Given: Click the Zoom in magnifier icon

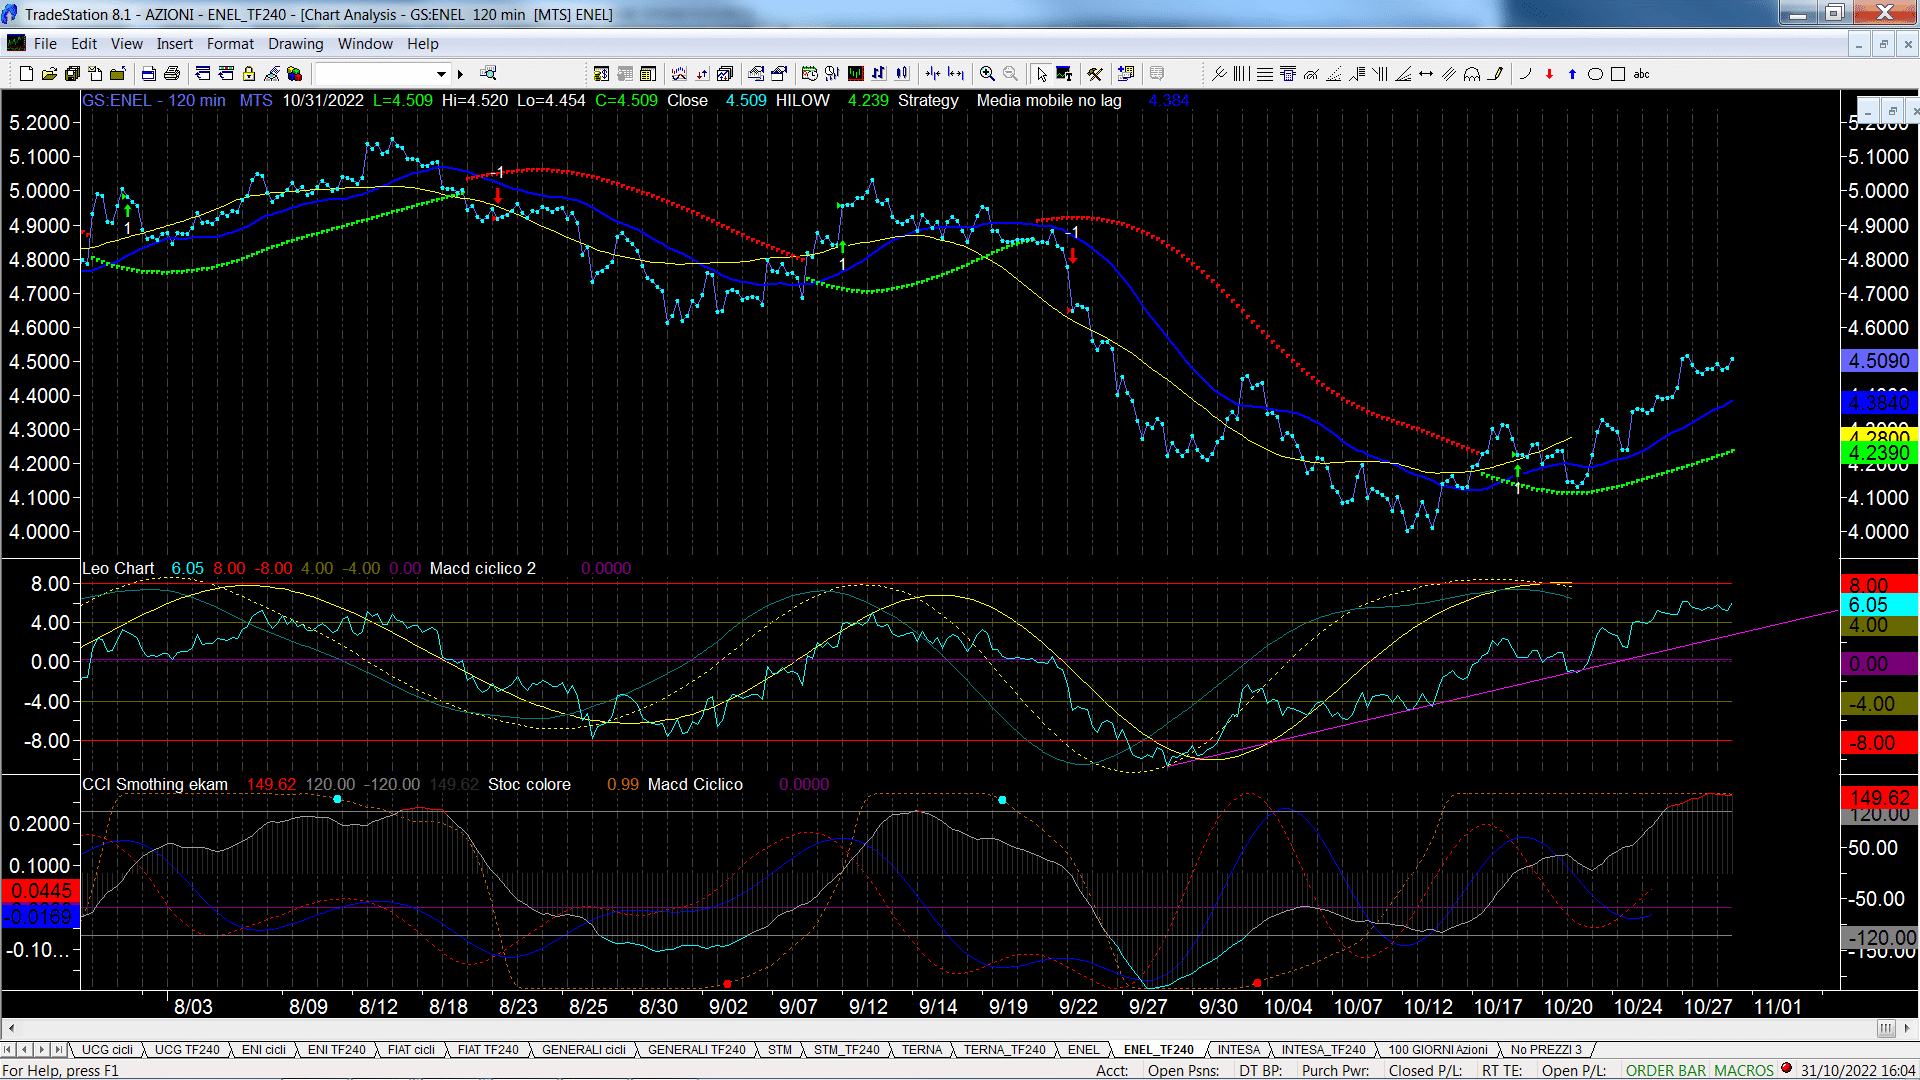Looking at the screenshot, I should (987, 74).
